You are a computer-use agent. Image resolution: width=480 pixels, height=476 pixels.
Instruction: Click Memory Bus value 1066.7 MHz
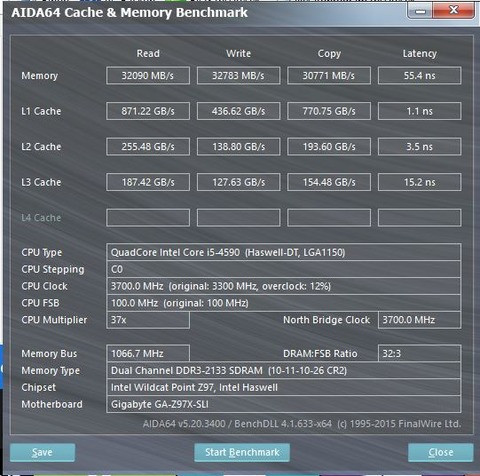[x=148, y=353]
